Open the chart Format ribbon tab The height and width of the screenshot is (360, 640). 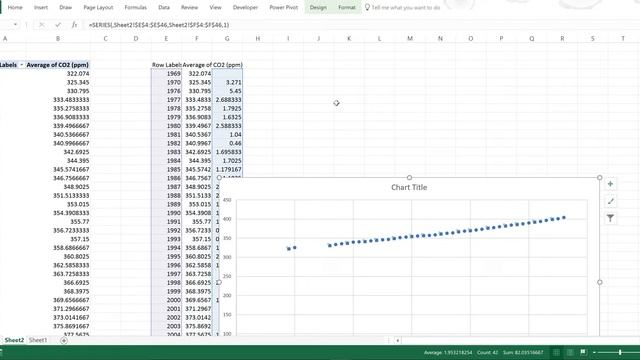(347, 7)
